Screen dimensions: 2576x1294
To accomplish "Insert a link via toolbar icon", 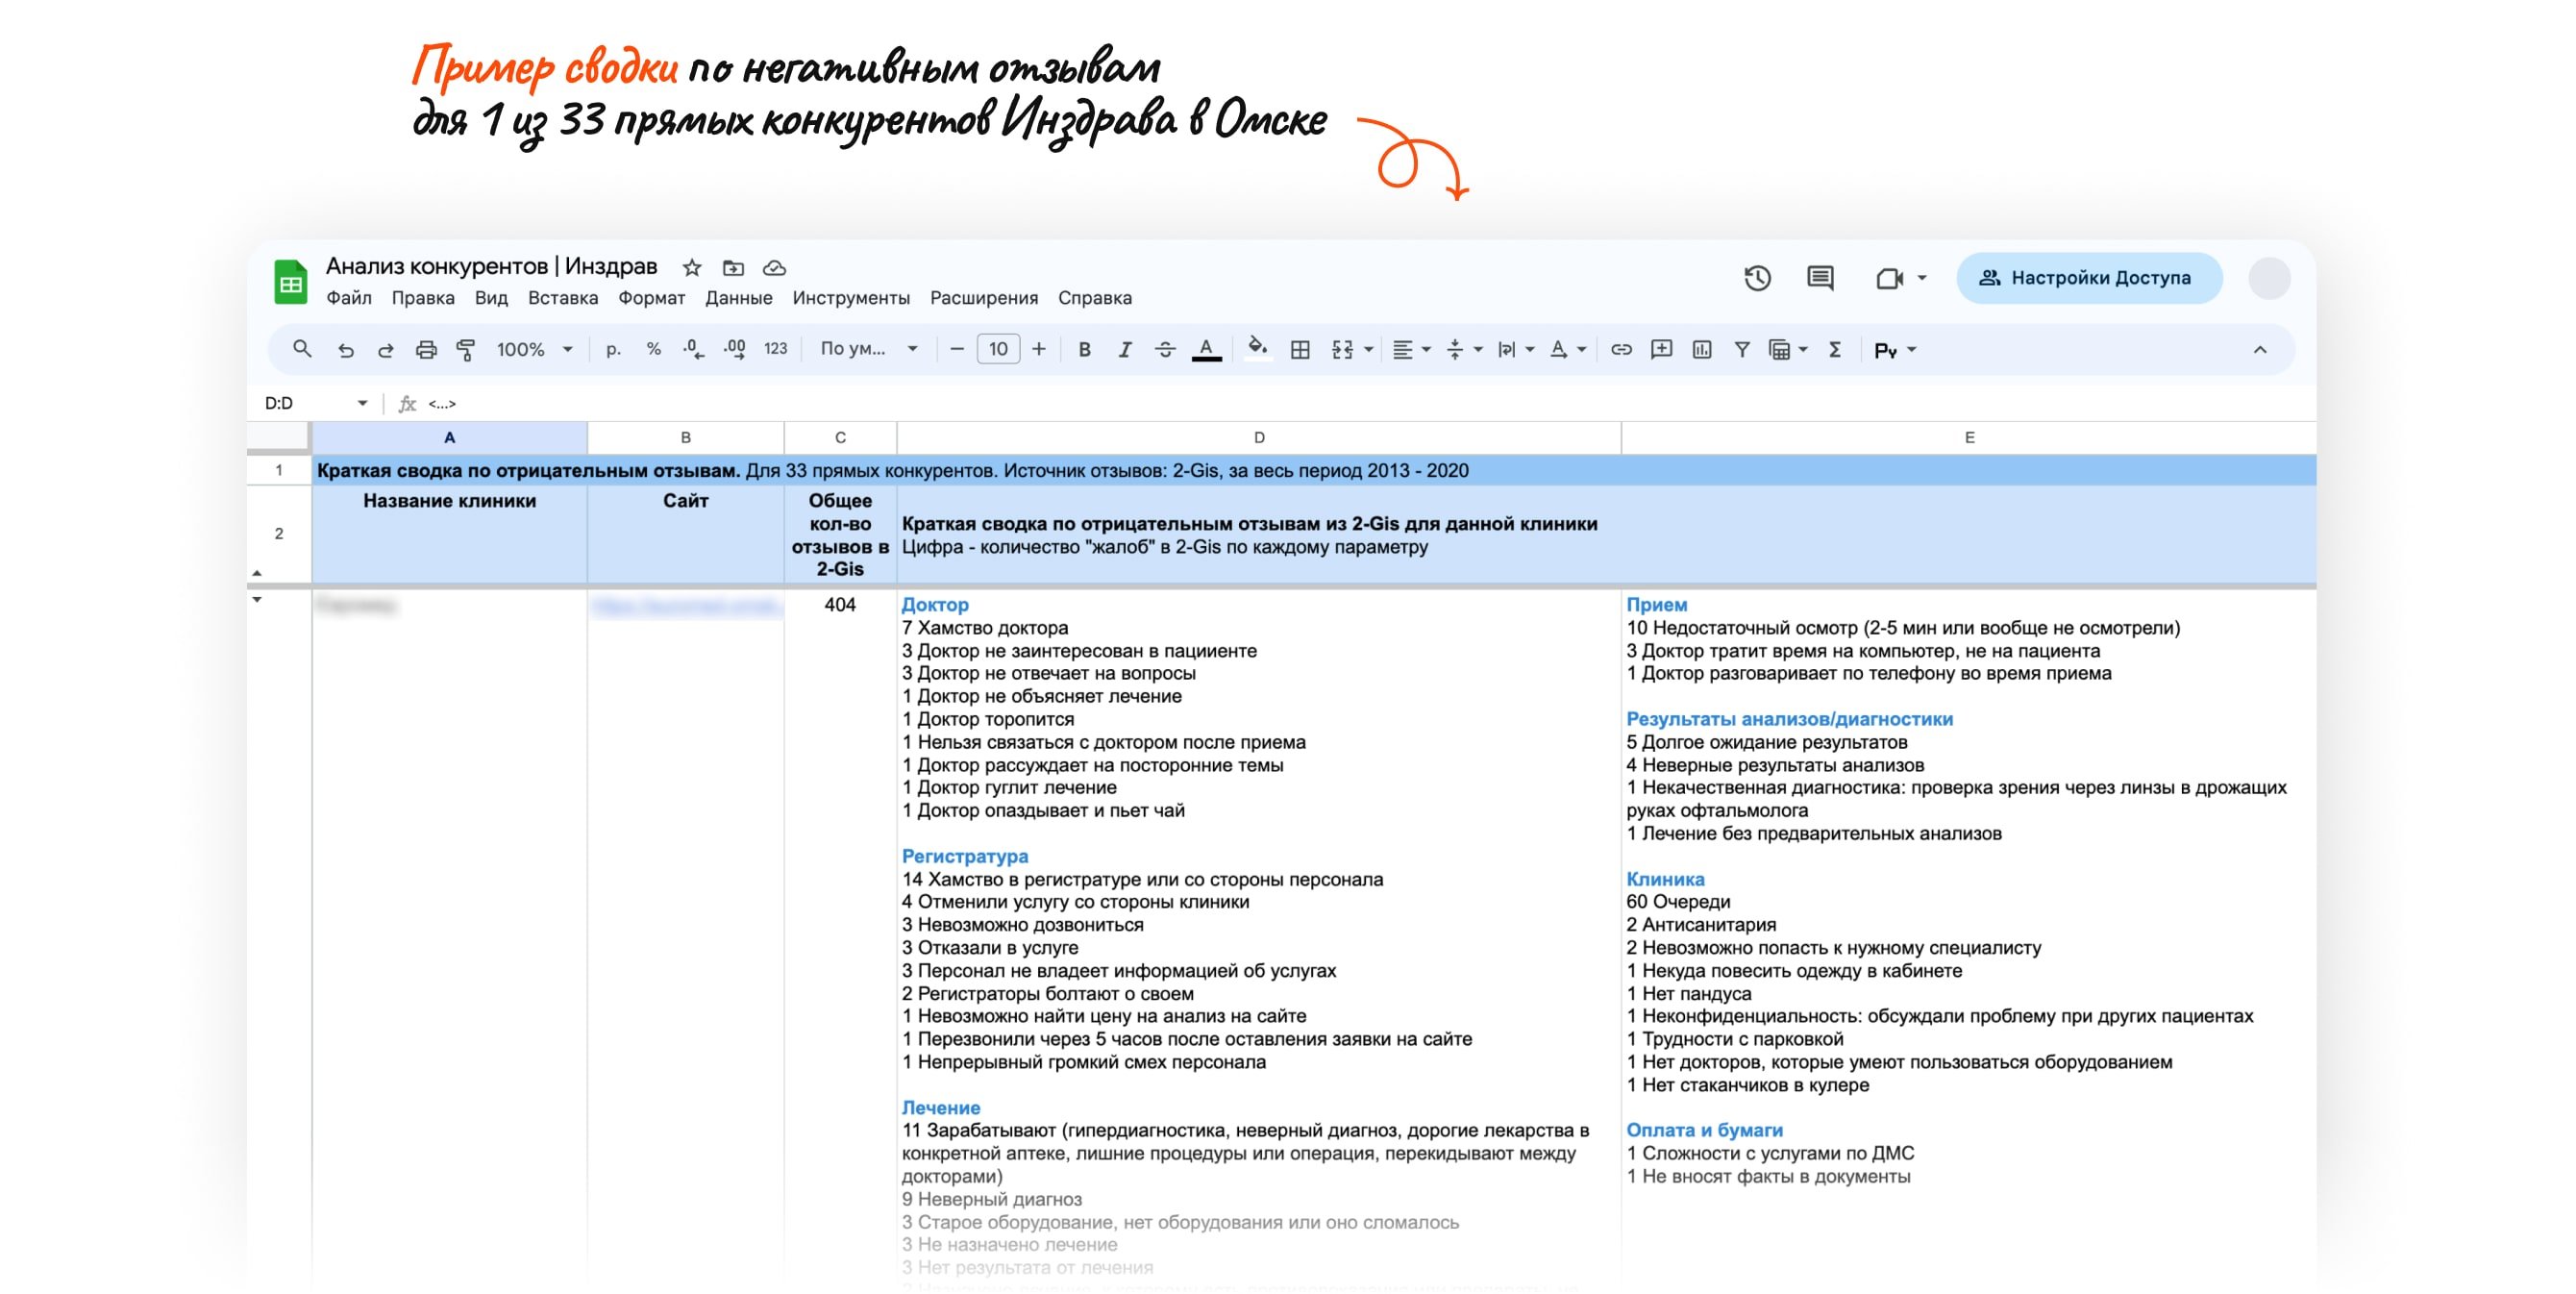I will [1621, 349].
